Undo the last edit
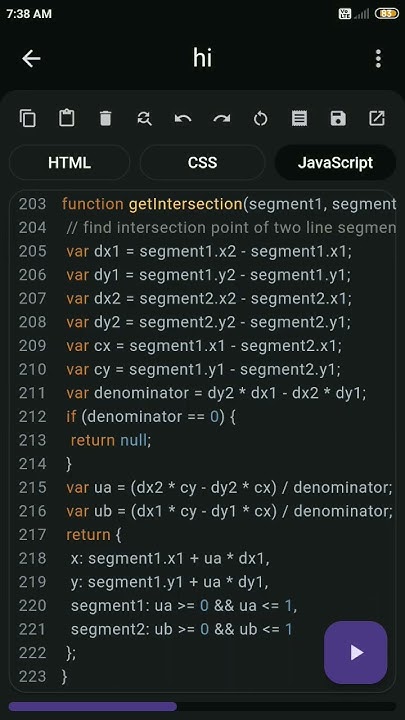405x720 pixels. click(x=183, y=119)
